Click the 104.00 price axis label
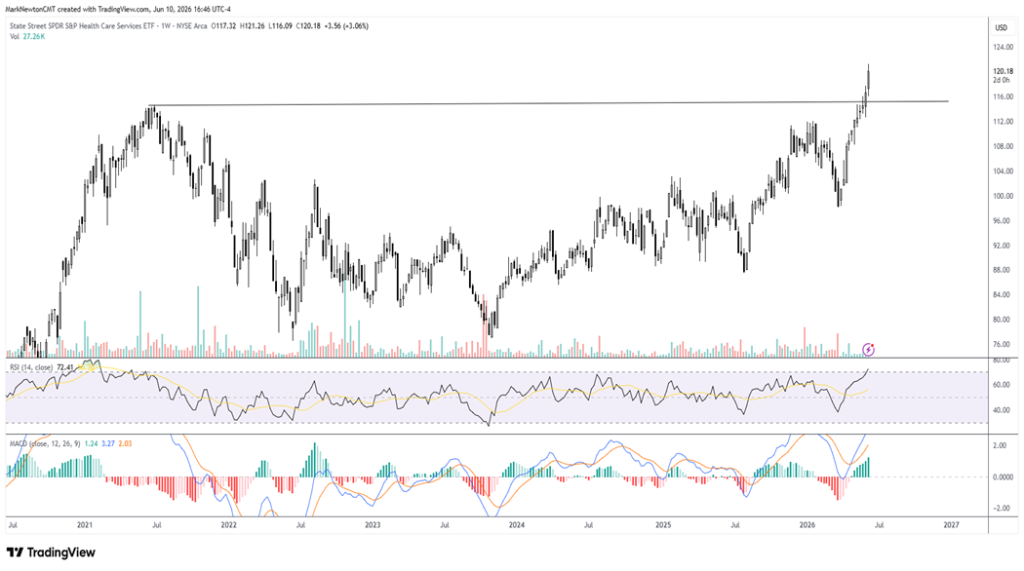Viewport: 1024px width, 571px height. [1002, 171]
